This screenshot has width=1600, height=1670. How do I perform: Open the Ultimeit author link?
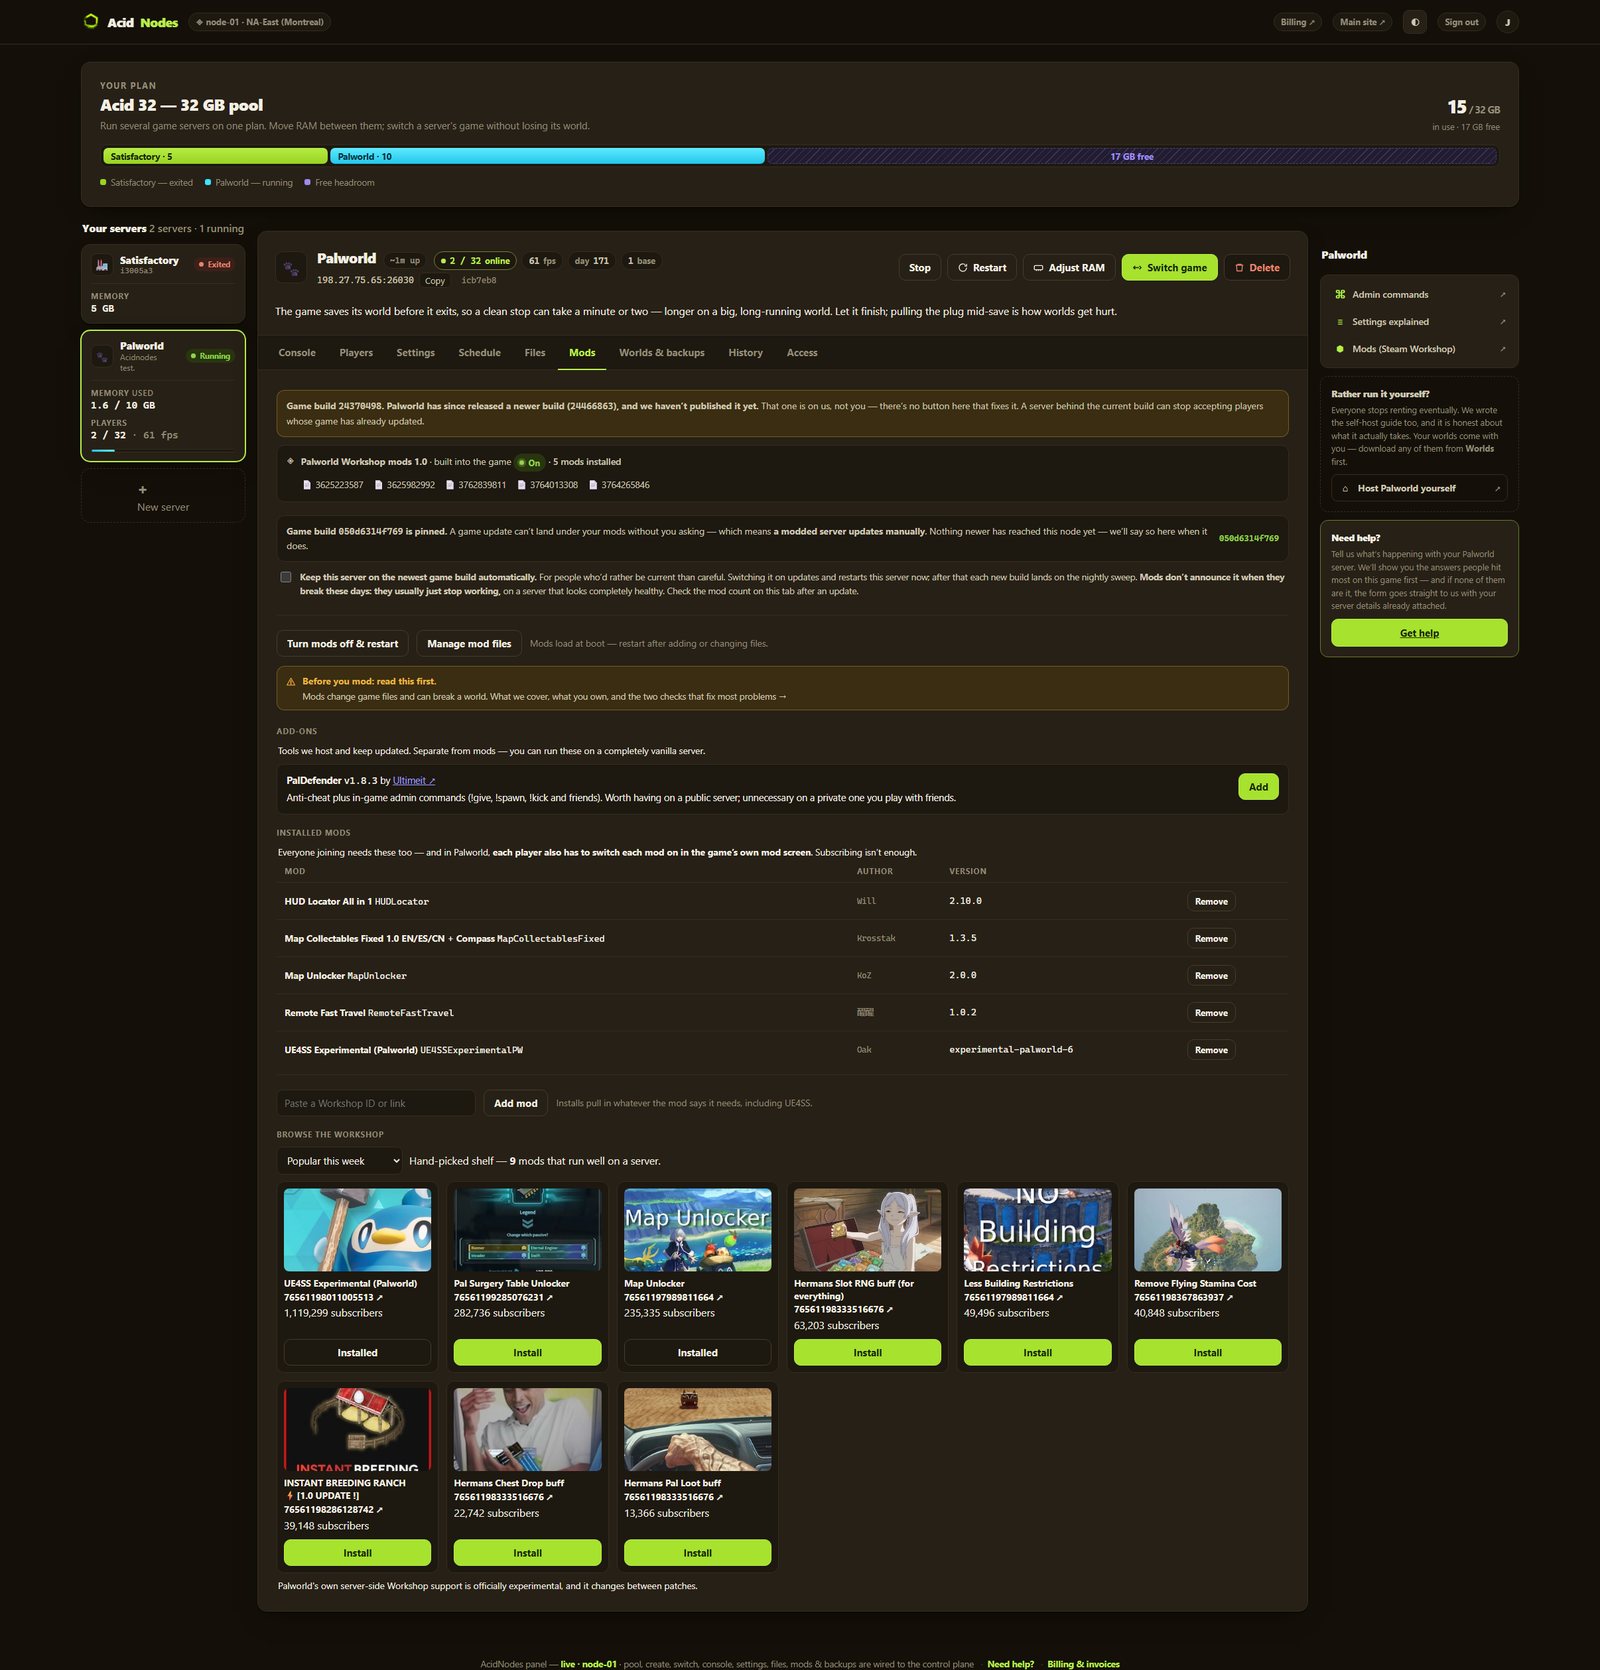pyautogui.click(x=414, y=781)
